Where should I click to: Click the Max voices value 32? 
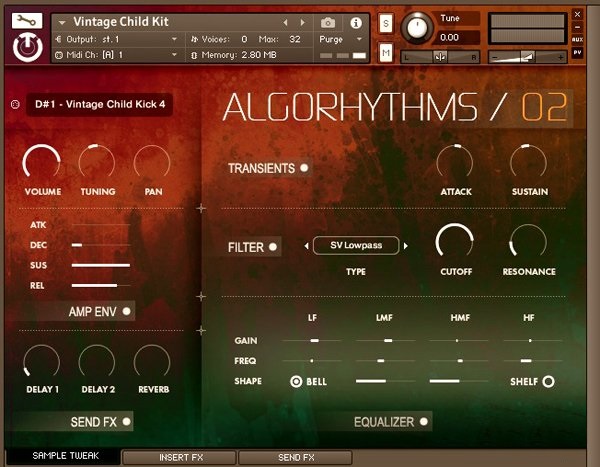[295, 39]
